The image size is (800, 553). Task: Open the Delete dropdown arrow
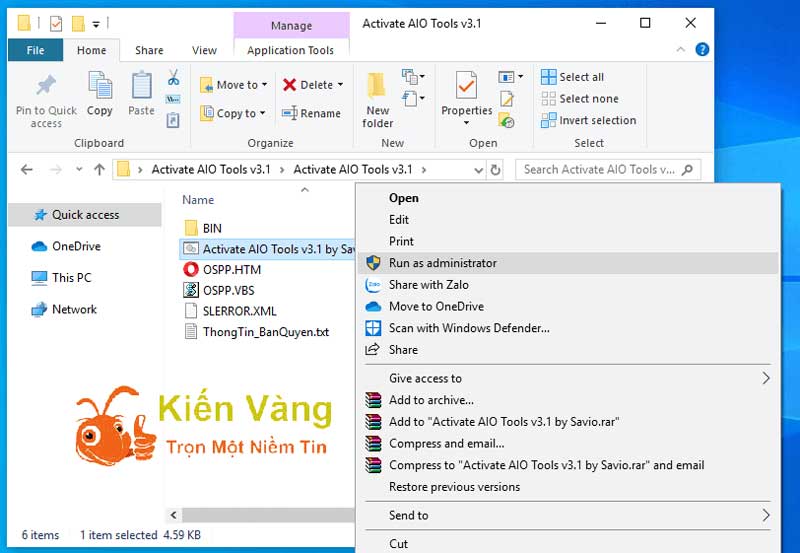coord(340,85)
